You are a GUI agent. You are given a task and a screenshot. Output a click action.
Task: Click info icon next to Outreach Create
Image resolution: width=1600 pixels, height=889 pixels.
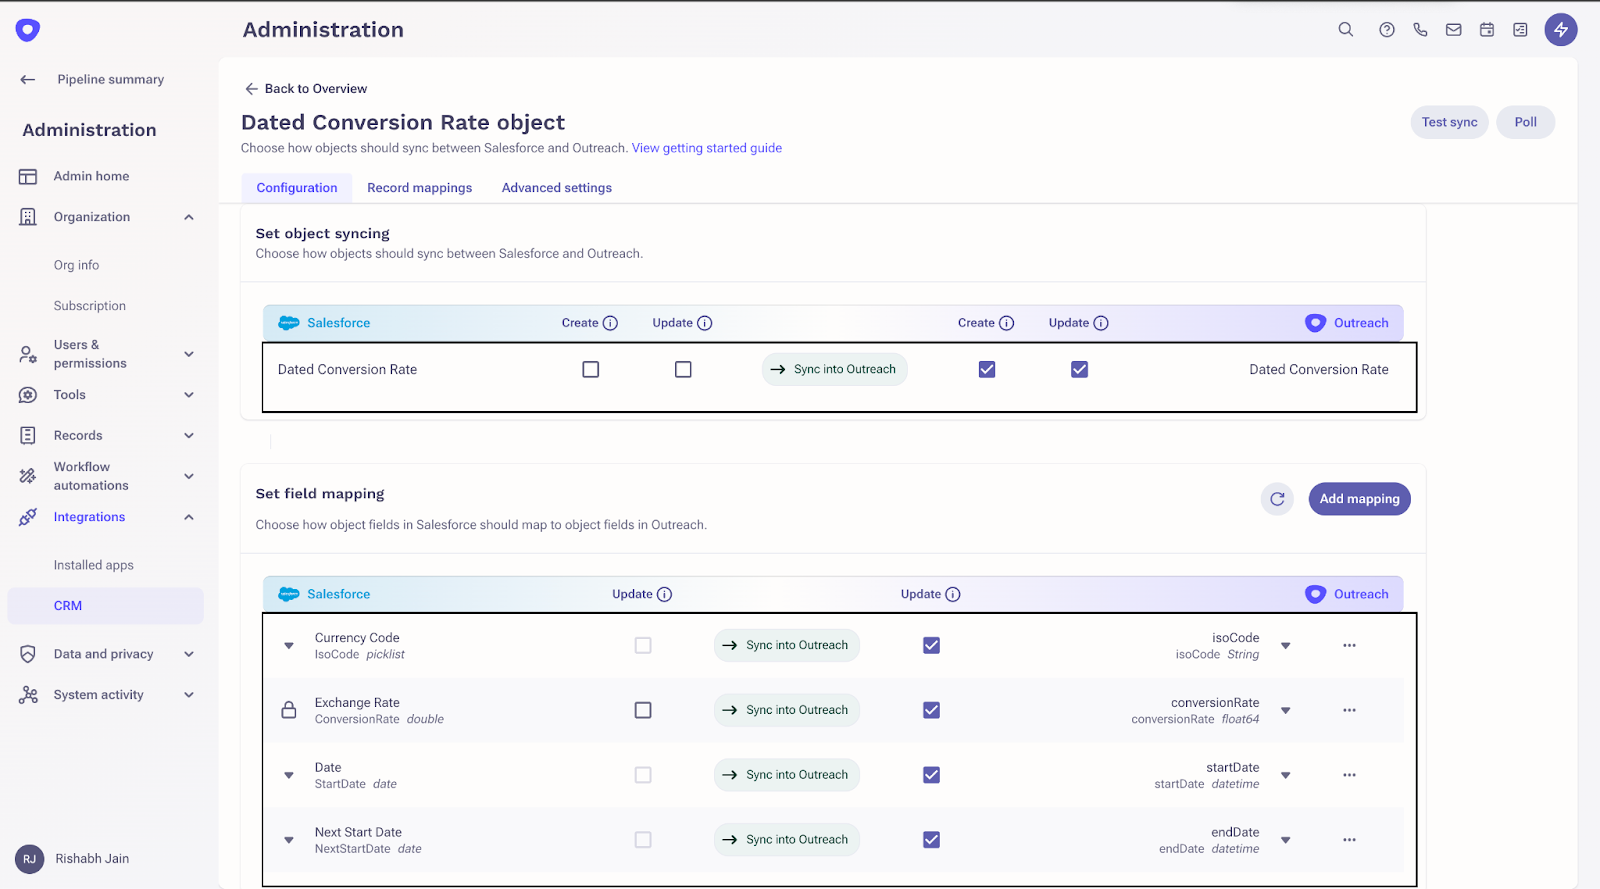pos(1006,323)
